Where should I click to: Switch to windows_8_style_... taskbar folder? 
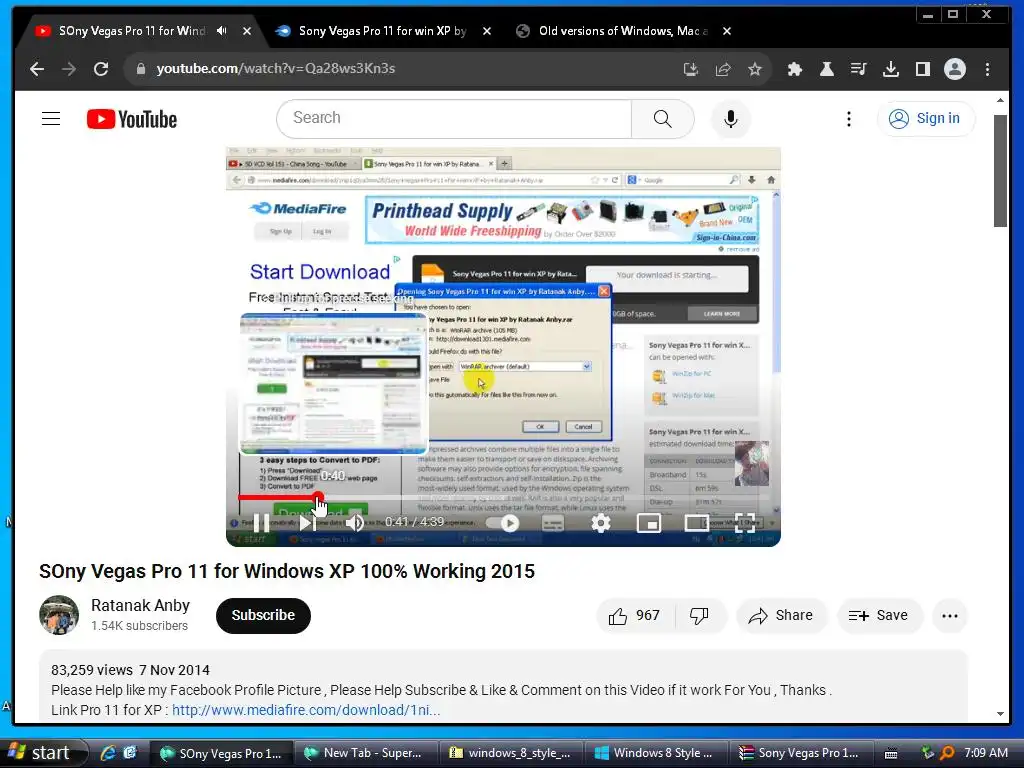click(x=511, y=753)
